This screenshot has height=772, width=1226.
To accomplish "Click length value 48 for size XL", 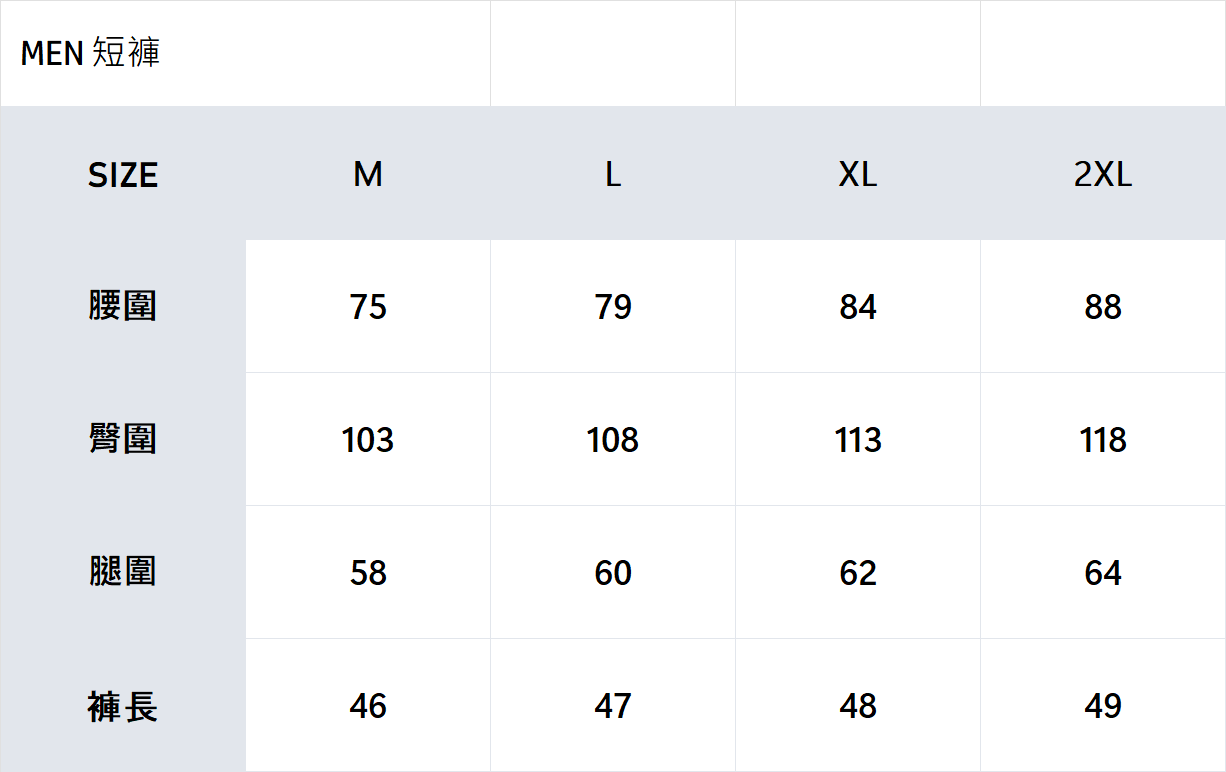I will [x=858, y=706].
